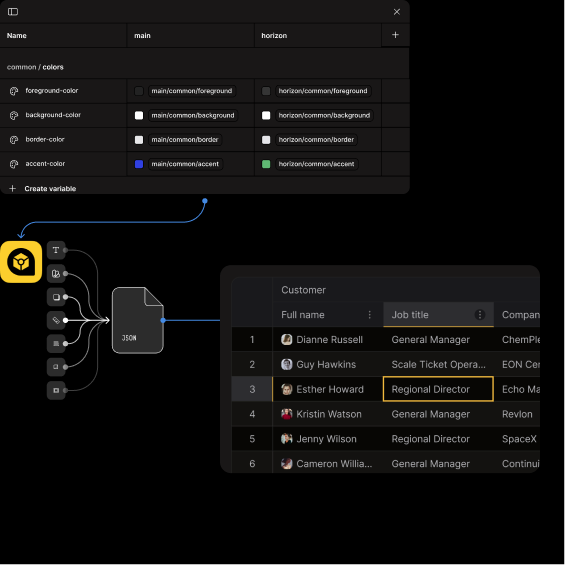Open the horizon/common/background alias chip

(324, 115)
